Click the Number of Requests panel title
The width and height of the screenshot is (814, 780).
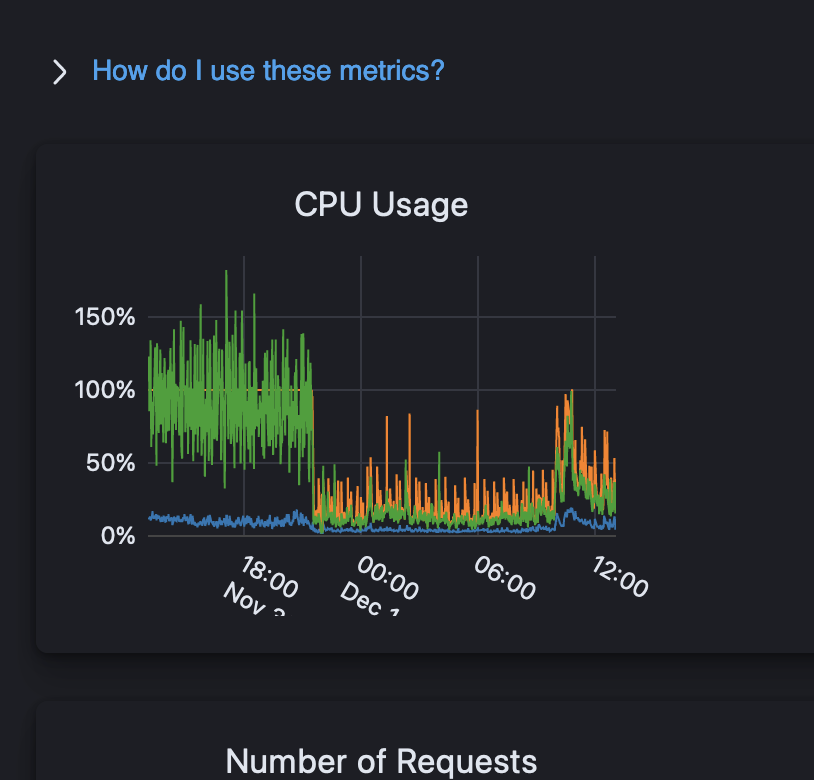click(382, 761)
